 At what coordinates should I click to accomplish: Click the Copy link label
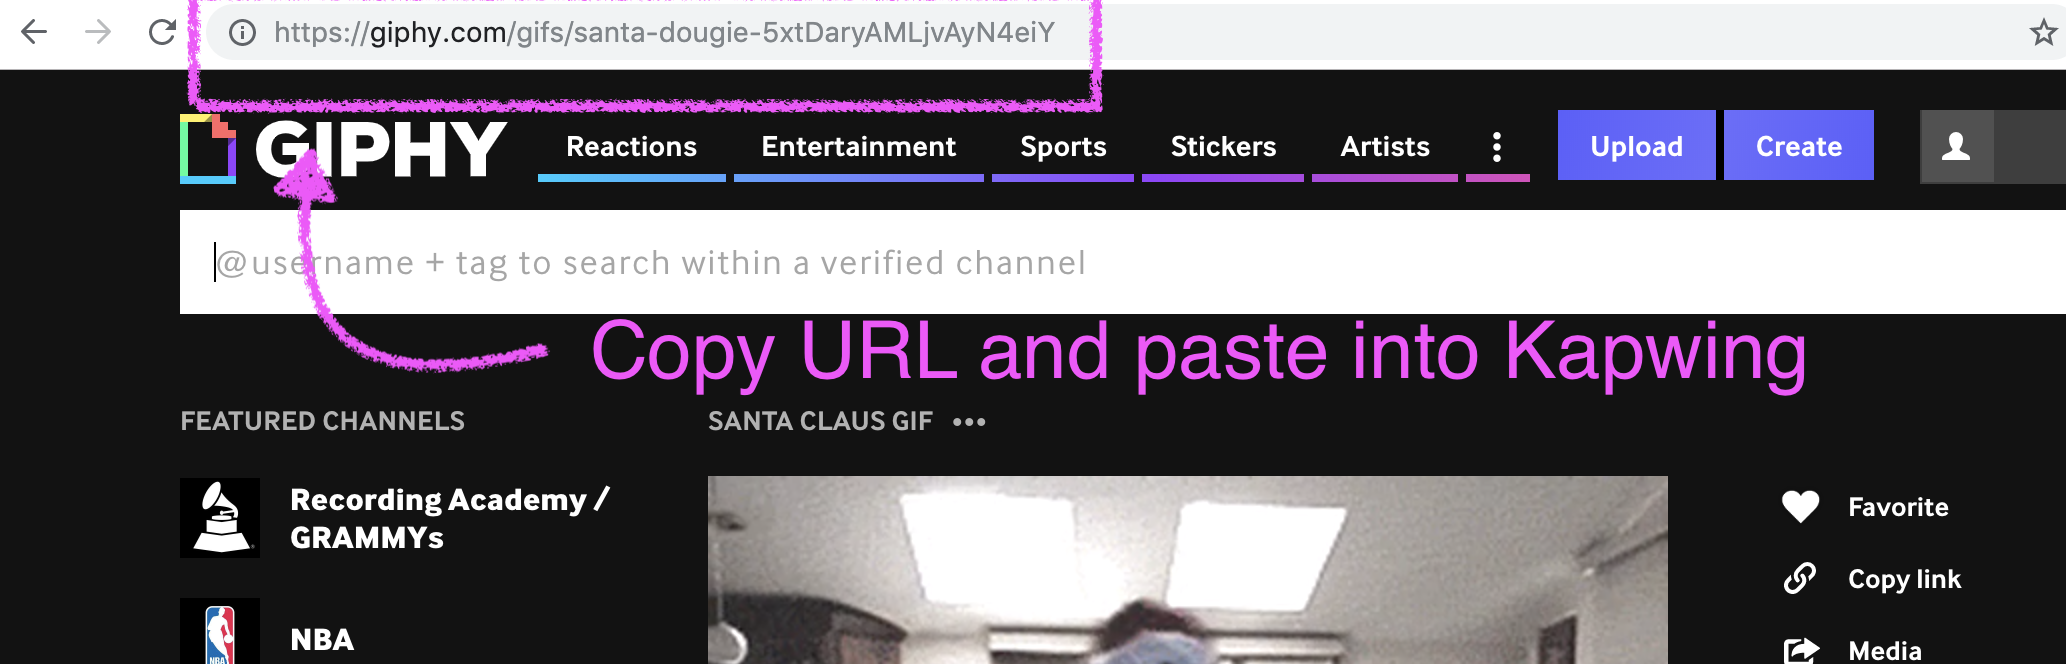[x=1904, y=579]
